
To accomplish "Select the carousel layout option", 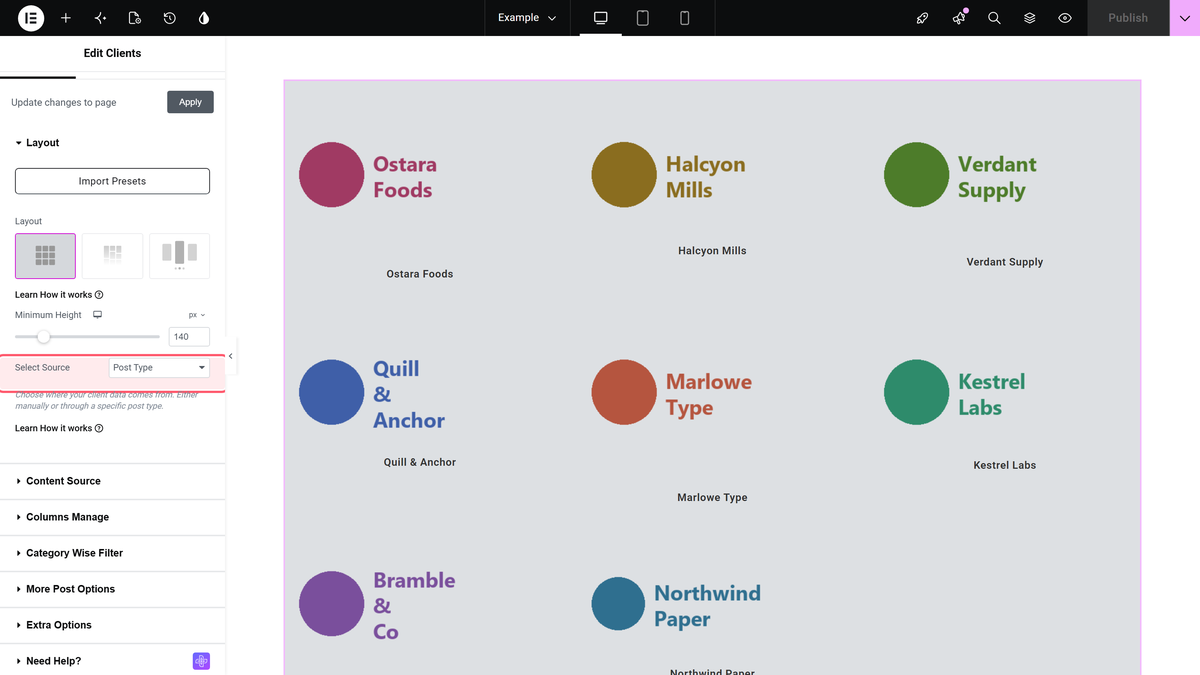I will click(x=179, y=256).
